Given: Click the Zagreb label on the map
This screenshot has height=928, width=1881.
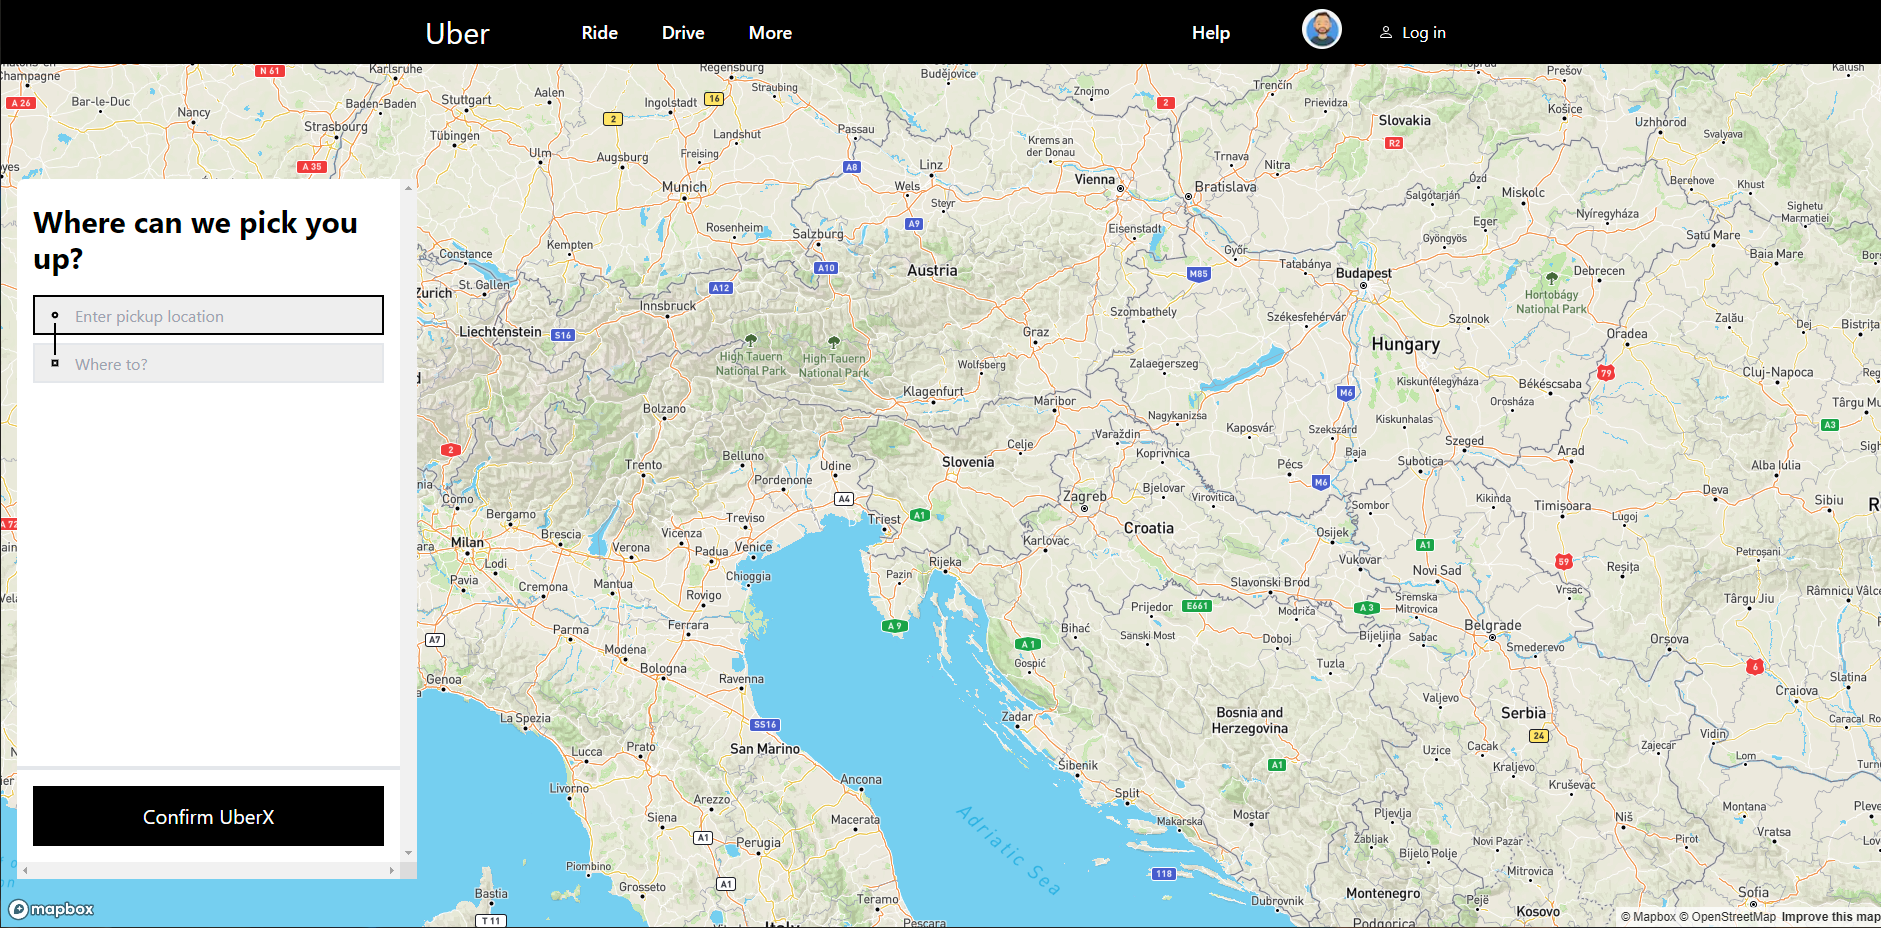Looking at the screenshot, I should click(1084, 496).
